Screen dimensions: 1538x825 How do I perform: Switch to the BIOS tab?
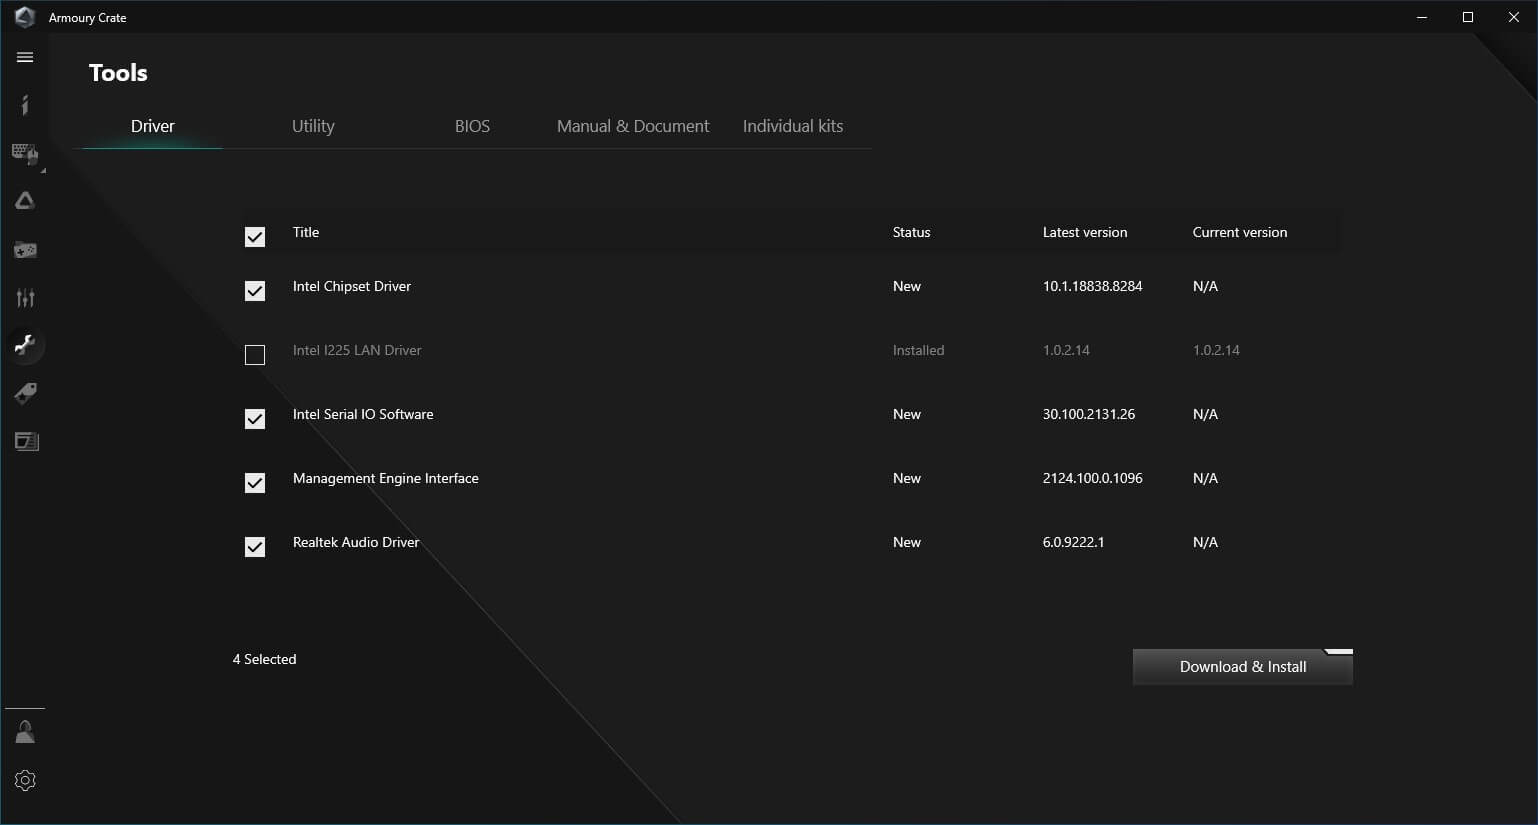coord(472,126)
